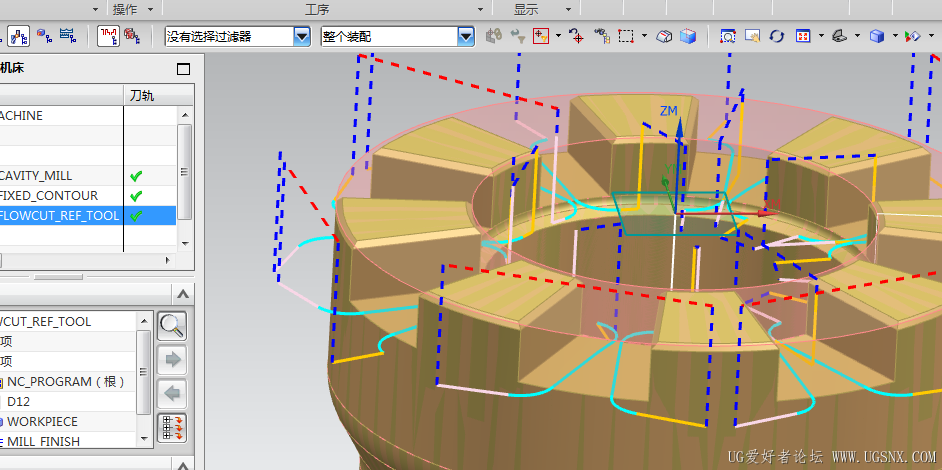Click the dependencies list scrollbar down arrow

144,439
